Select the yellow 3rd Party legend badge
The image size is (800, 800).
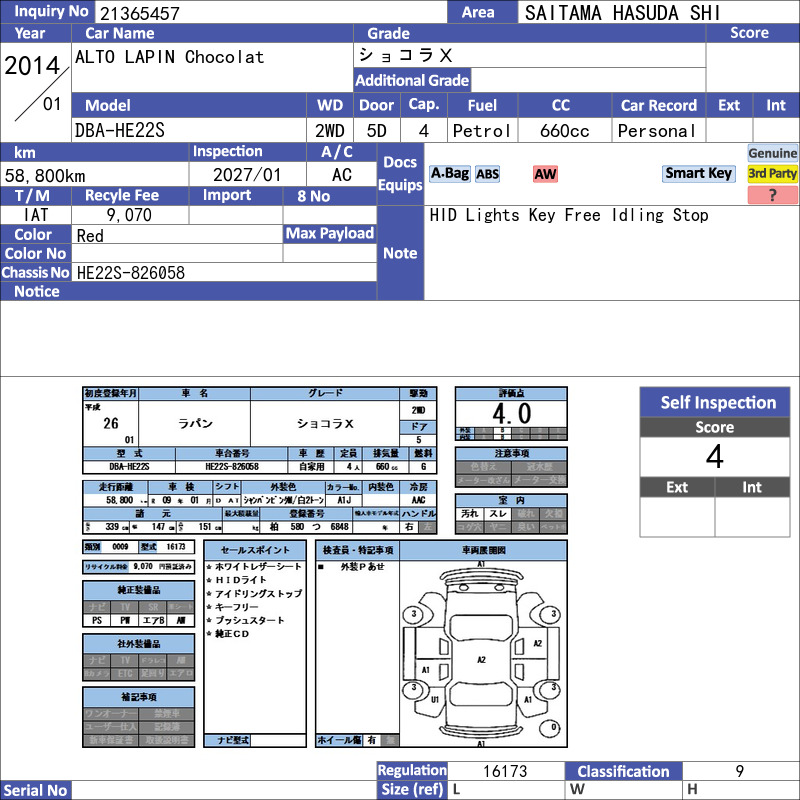[772, 173]
